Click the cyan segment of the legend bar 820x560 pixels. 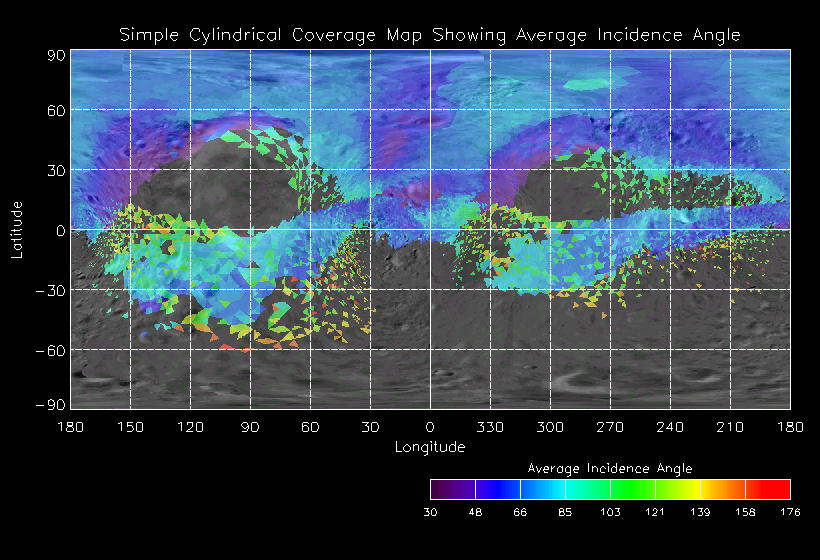click(x=588, y=489)
